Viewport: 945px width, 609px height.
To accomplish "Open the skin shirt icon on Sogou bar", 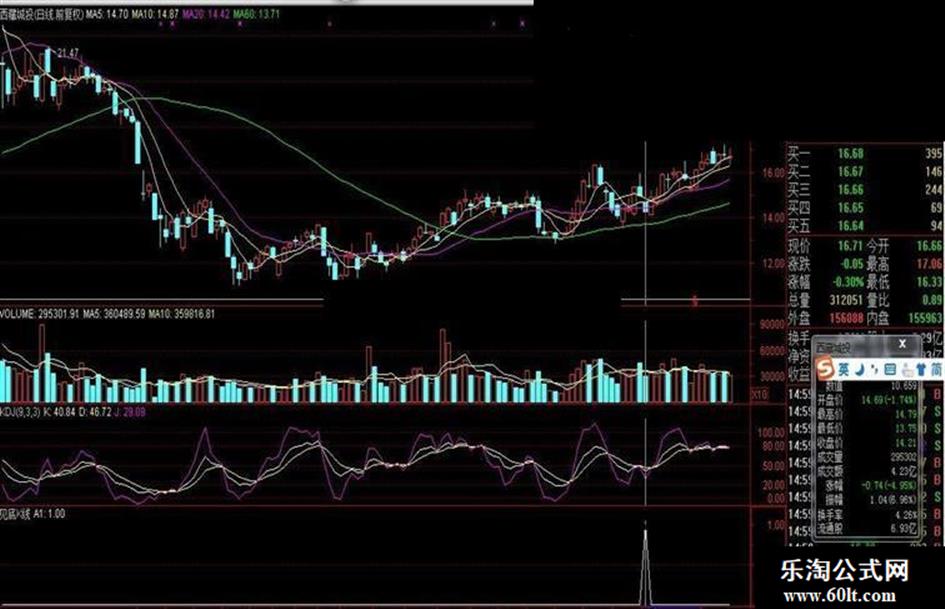I will 921,369.
